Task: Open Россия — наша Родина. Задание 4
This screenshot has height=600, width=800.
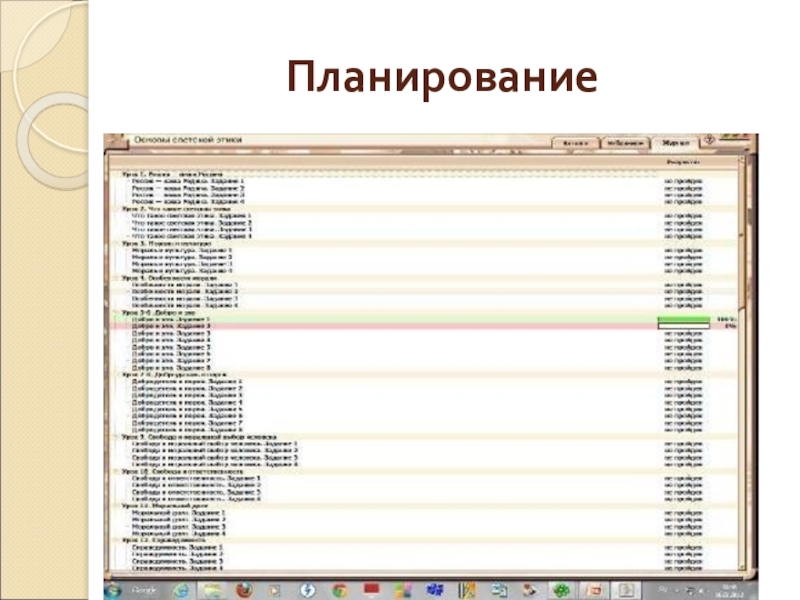Action: 188,202
